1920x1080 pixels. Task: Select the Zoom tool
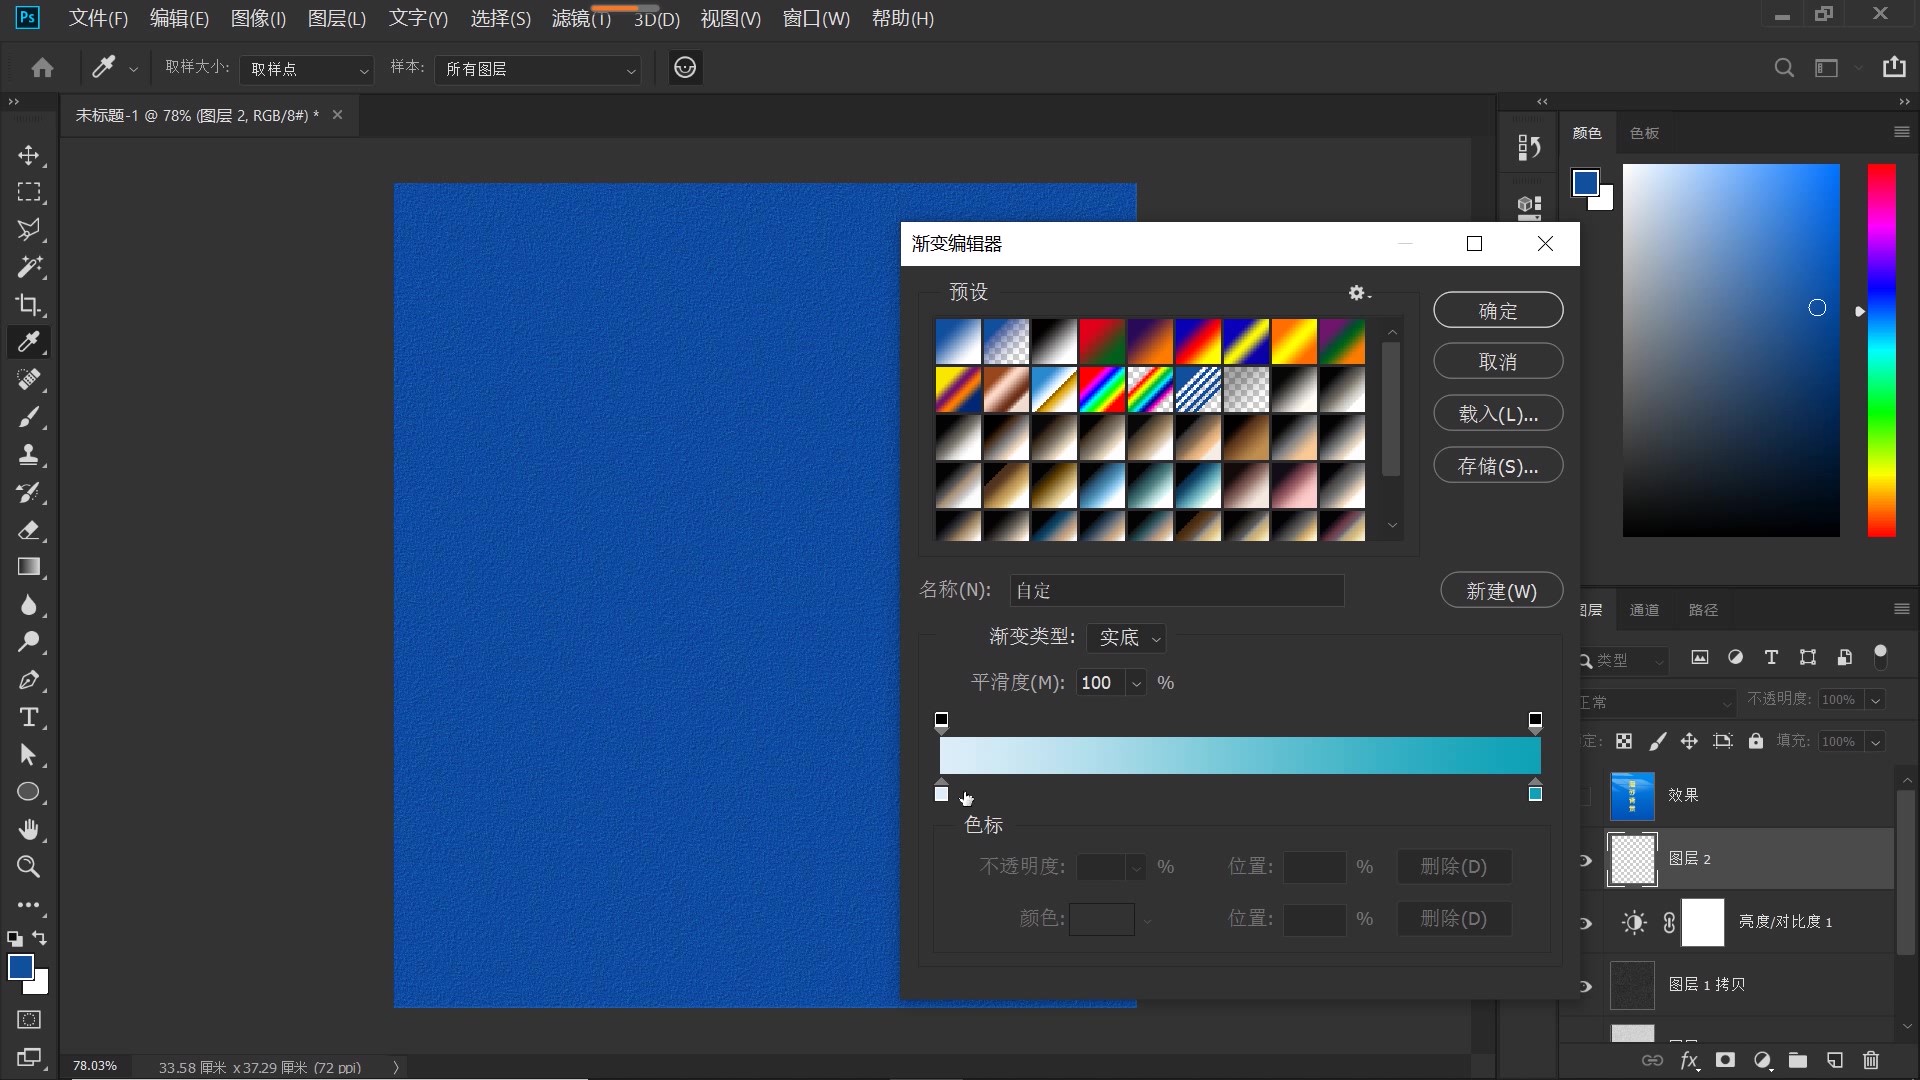[x=29, y=867]
